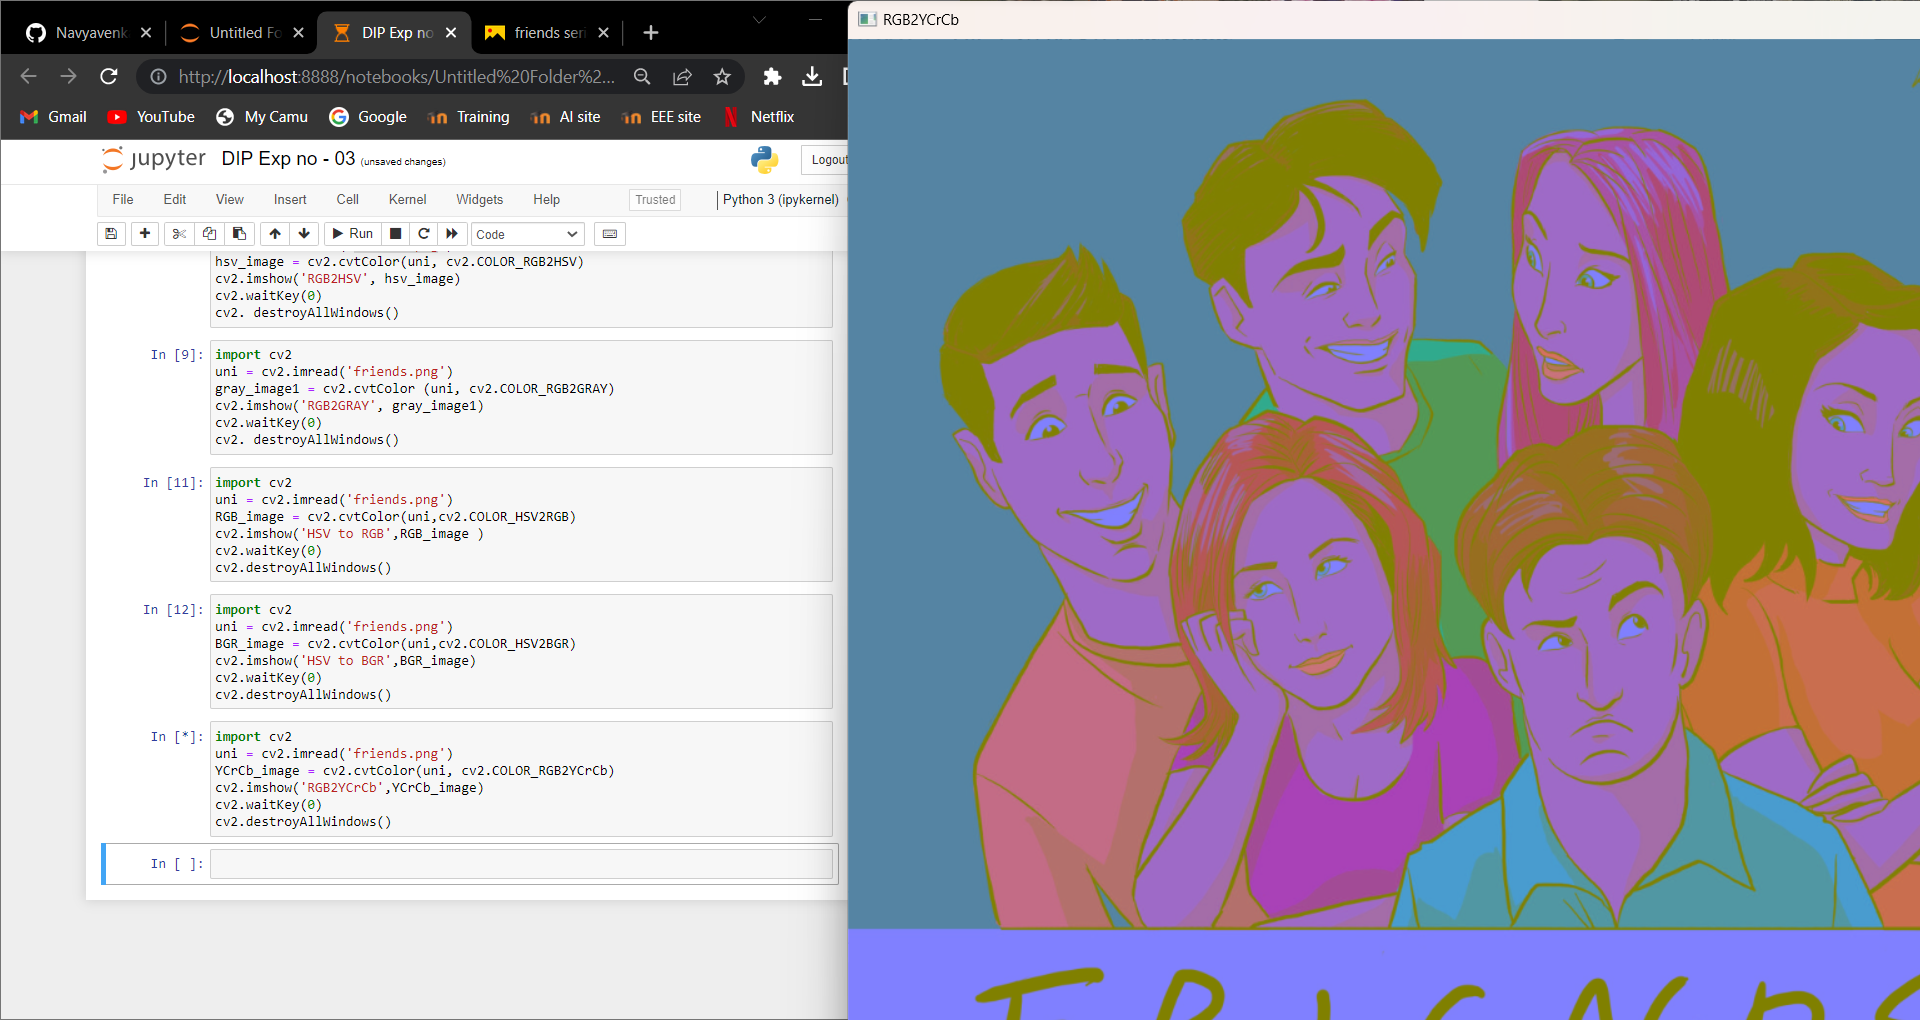Interrupt the kernel with stop icon
The image size is (1920, 1020).
395,234
